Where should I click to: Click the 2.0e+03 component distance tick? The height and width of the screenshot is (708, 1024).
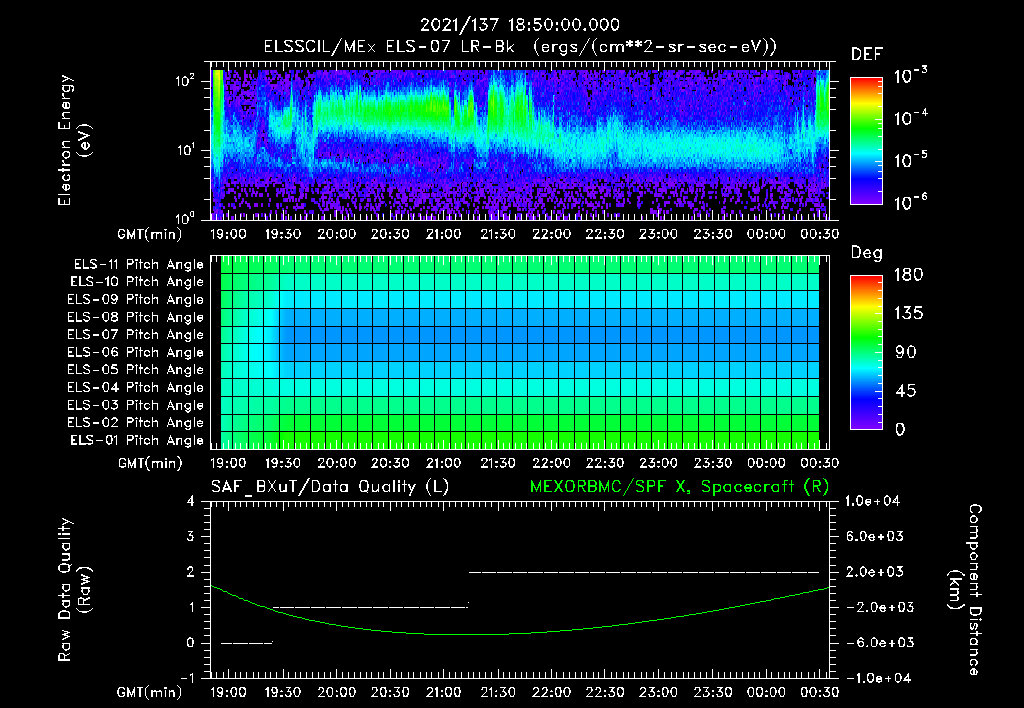tap(874, 572)
